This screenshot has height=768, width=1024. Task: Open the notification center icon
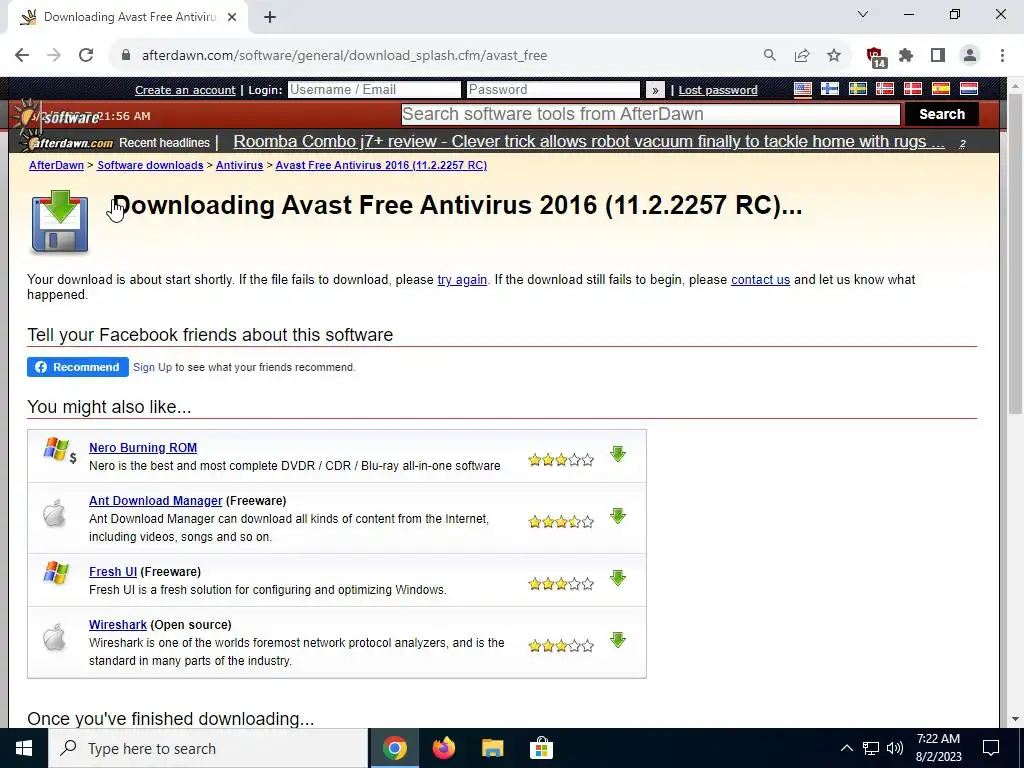[991, 748]
